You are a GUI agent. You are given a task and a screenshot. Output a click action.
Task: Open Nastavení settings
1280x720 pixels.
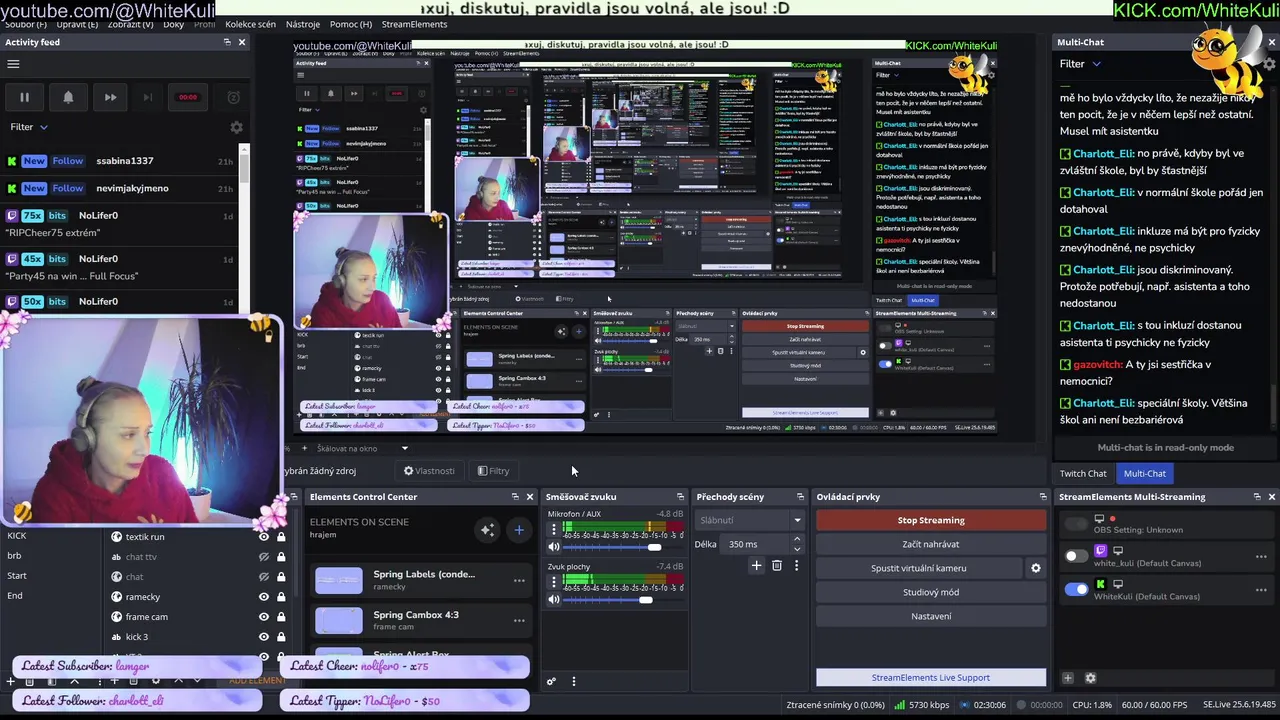click(x=931, y=616)
